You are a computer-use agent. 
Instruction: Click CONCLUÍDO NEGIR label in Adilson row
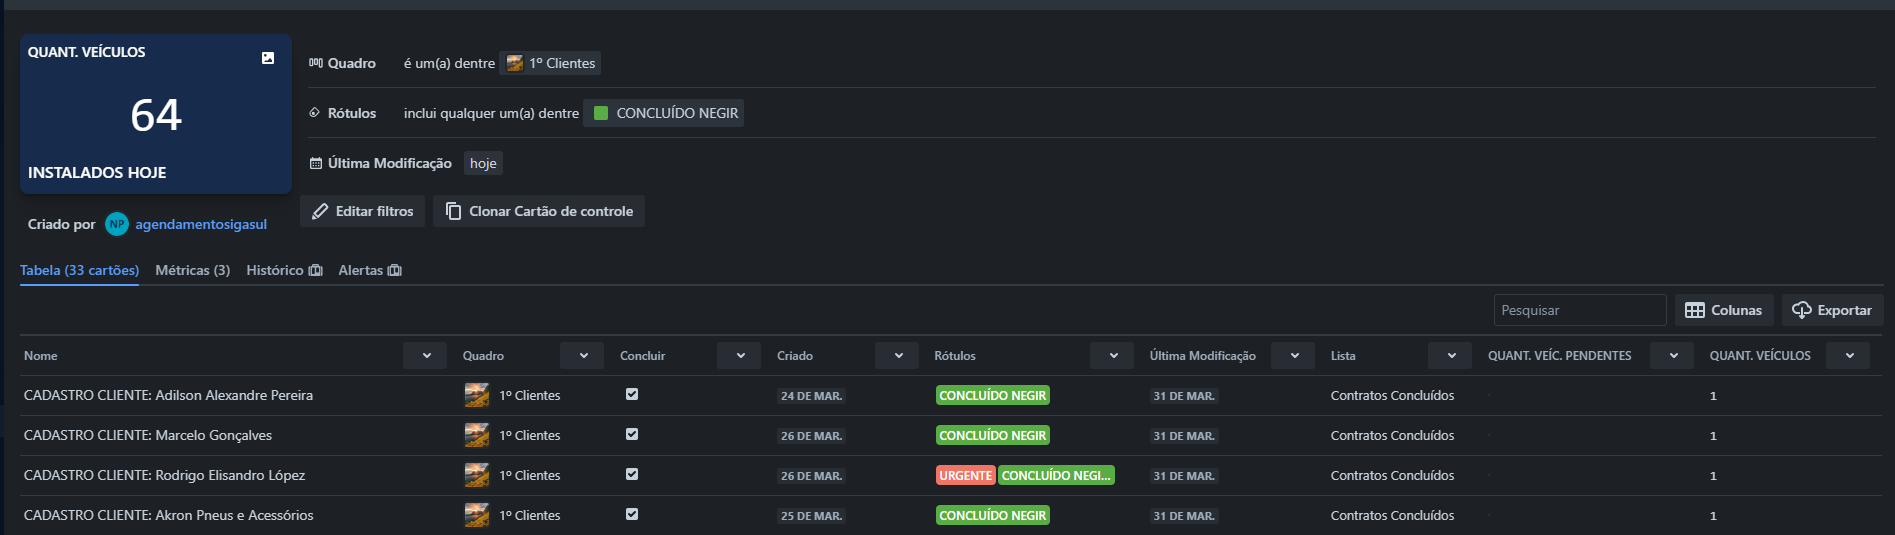[993, 395]
